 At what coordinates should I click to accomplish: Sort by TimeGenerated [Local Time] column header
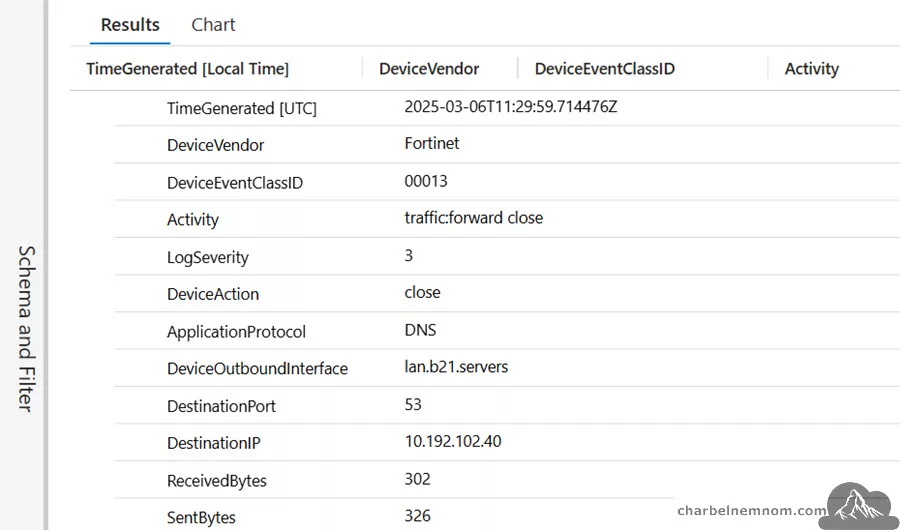tap(188, 69)
